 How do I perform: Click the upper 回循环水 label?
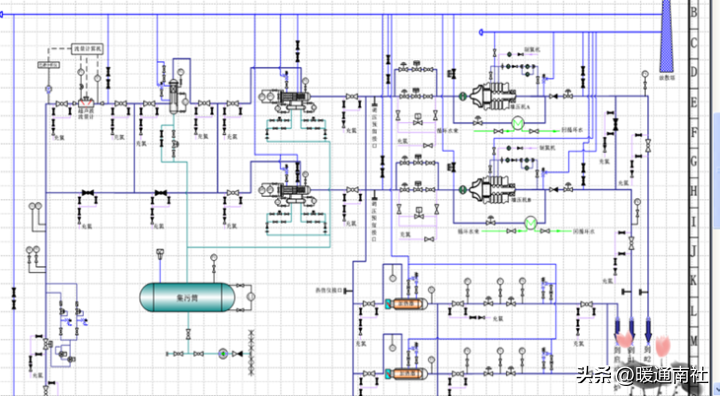pyautogui.click(x=572, y=130)
